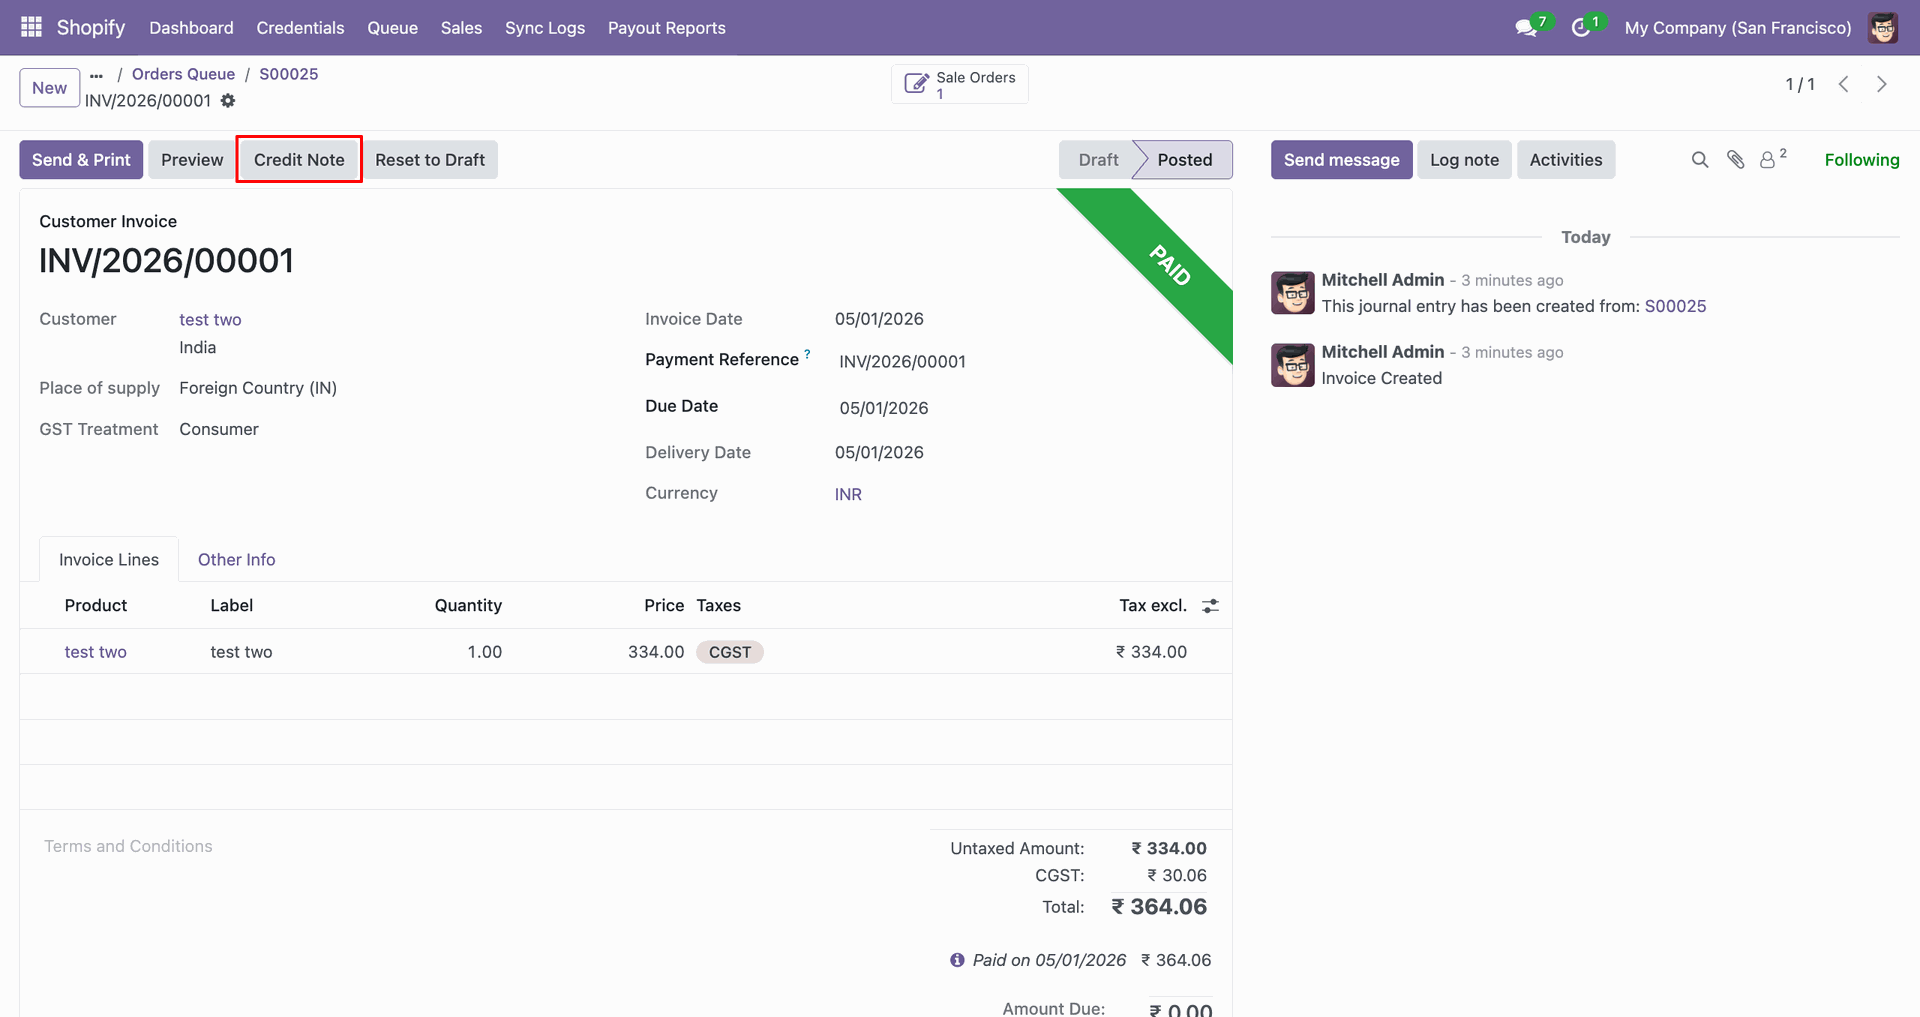The image size is (1920, 1017).
Task: Click Mitchell Admin avatar on Invoice Created
Action: point(1293,365)
